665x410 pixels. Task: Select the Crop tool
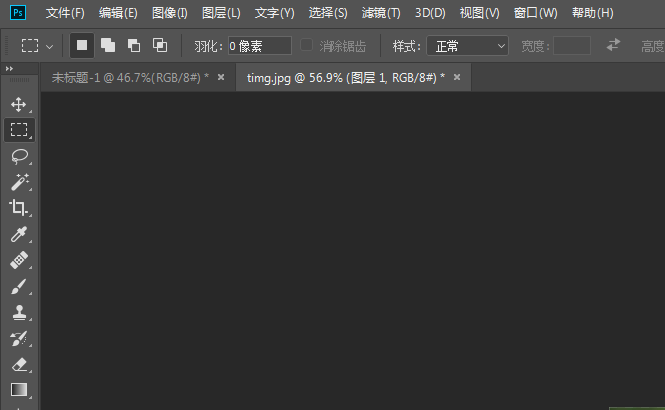pyautogui.click(x=18, y=208)
